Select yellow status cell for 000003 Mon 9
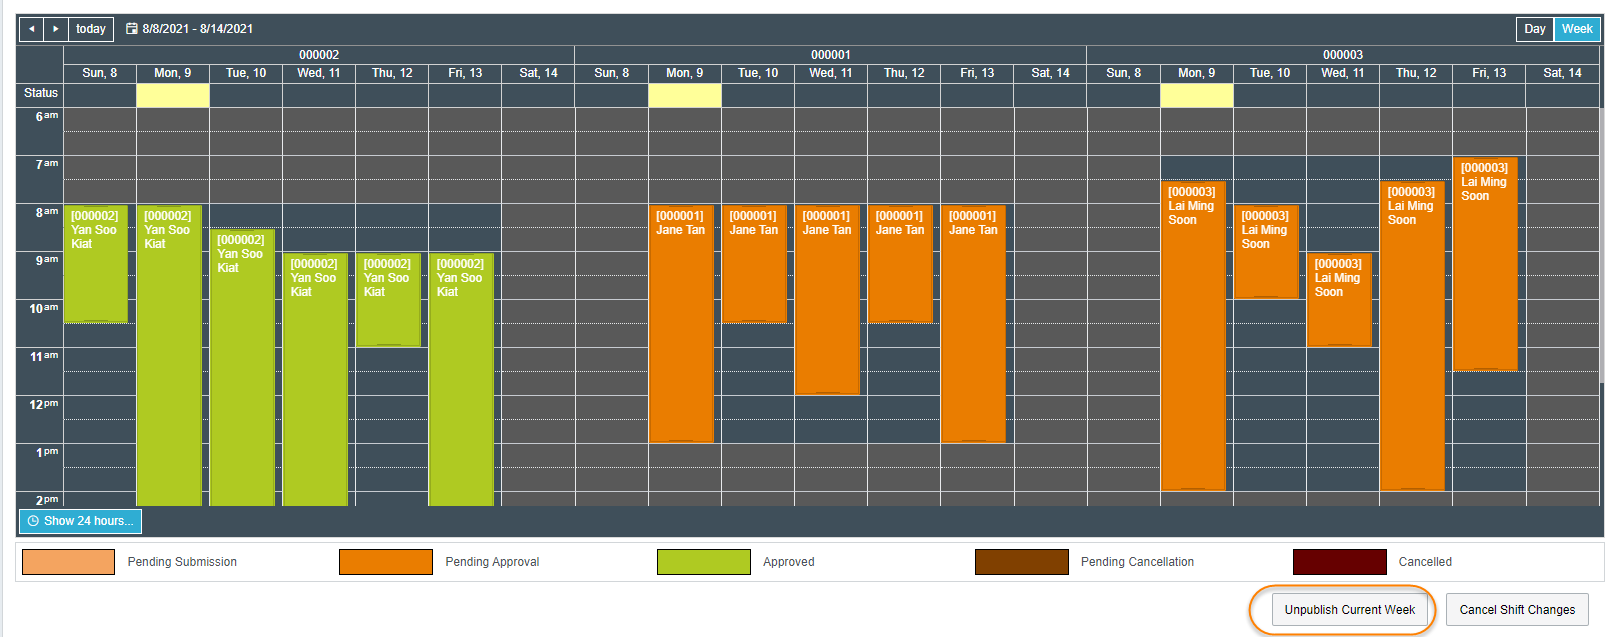Viewport: 1616px width, 637px height. click(x=1197, y=95)
